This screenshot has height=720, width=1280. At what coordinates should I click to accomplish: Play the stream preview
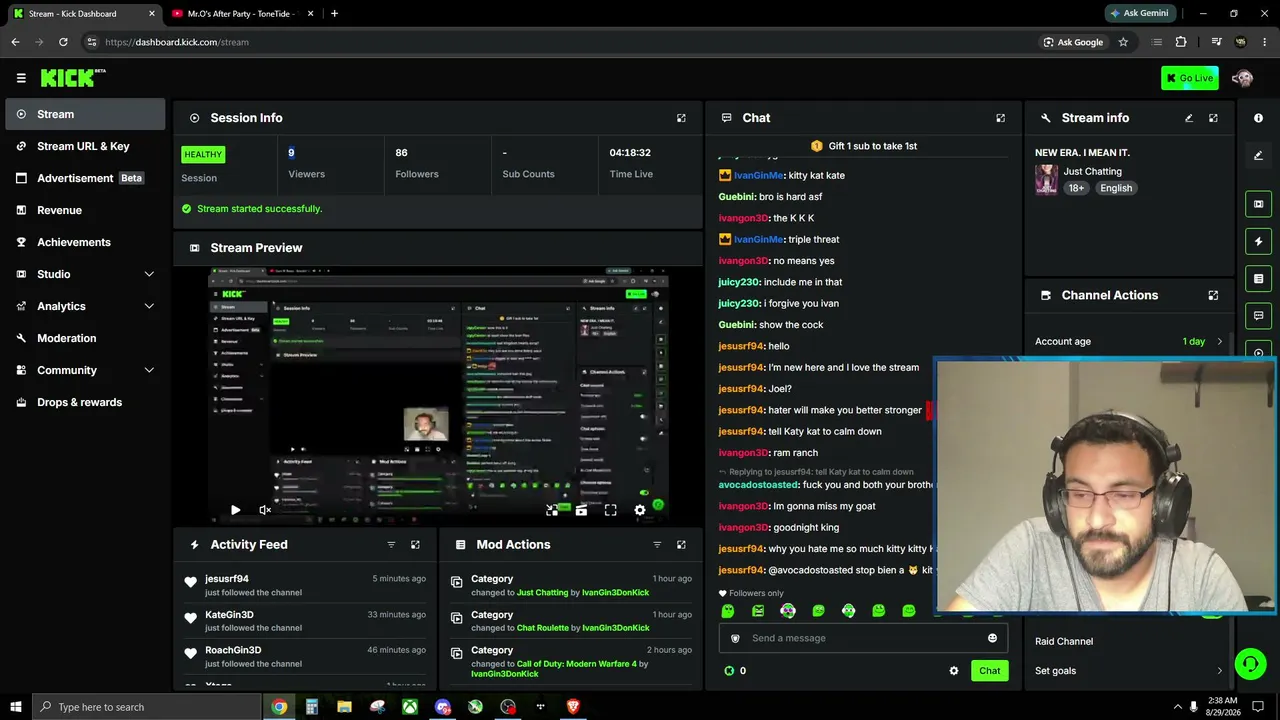pyautogui.click(x=235, y=510)
